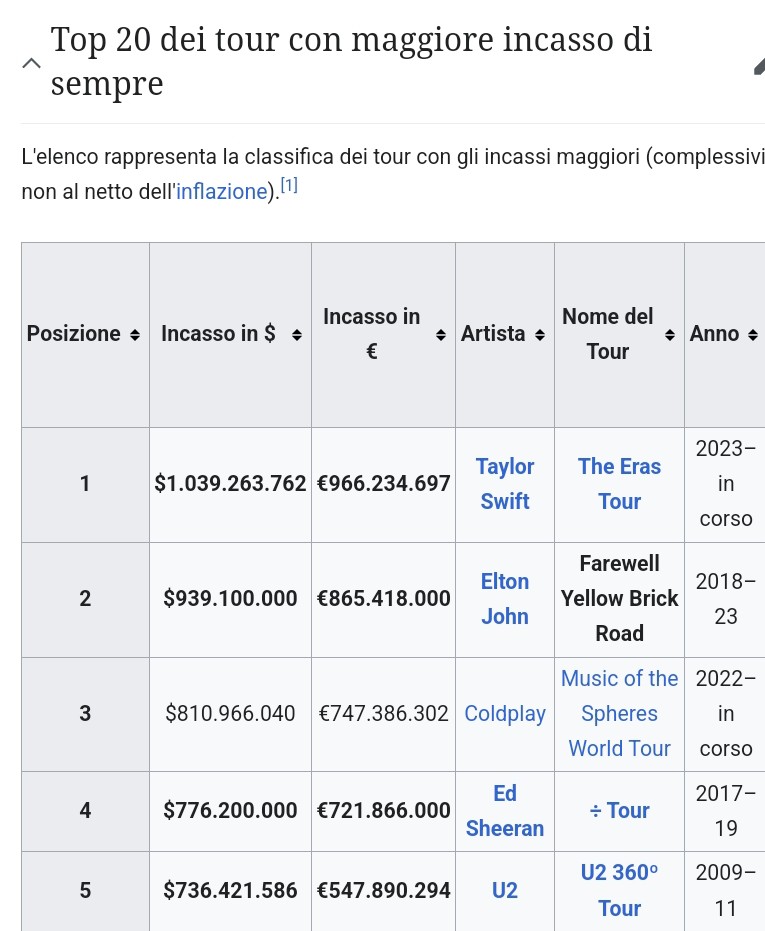Click the pencil edit icon beside heading
The image size is (765, 931).
pyautogui.click(x=759, y=66)
